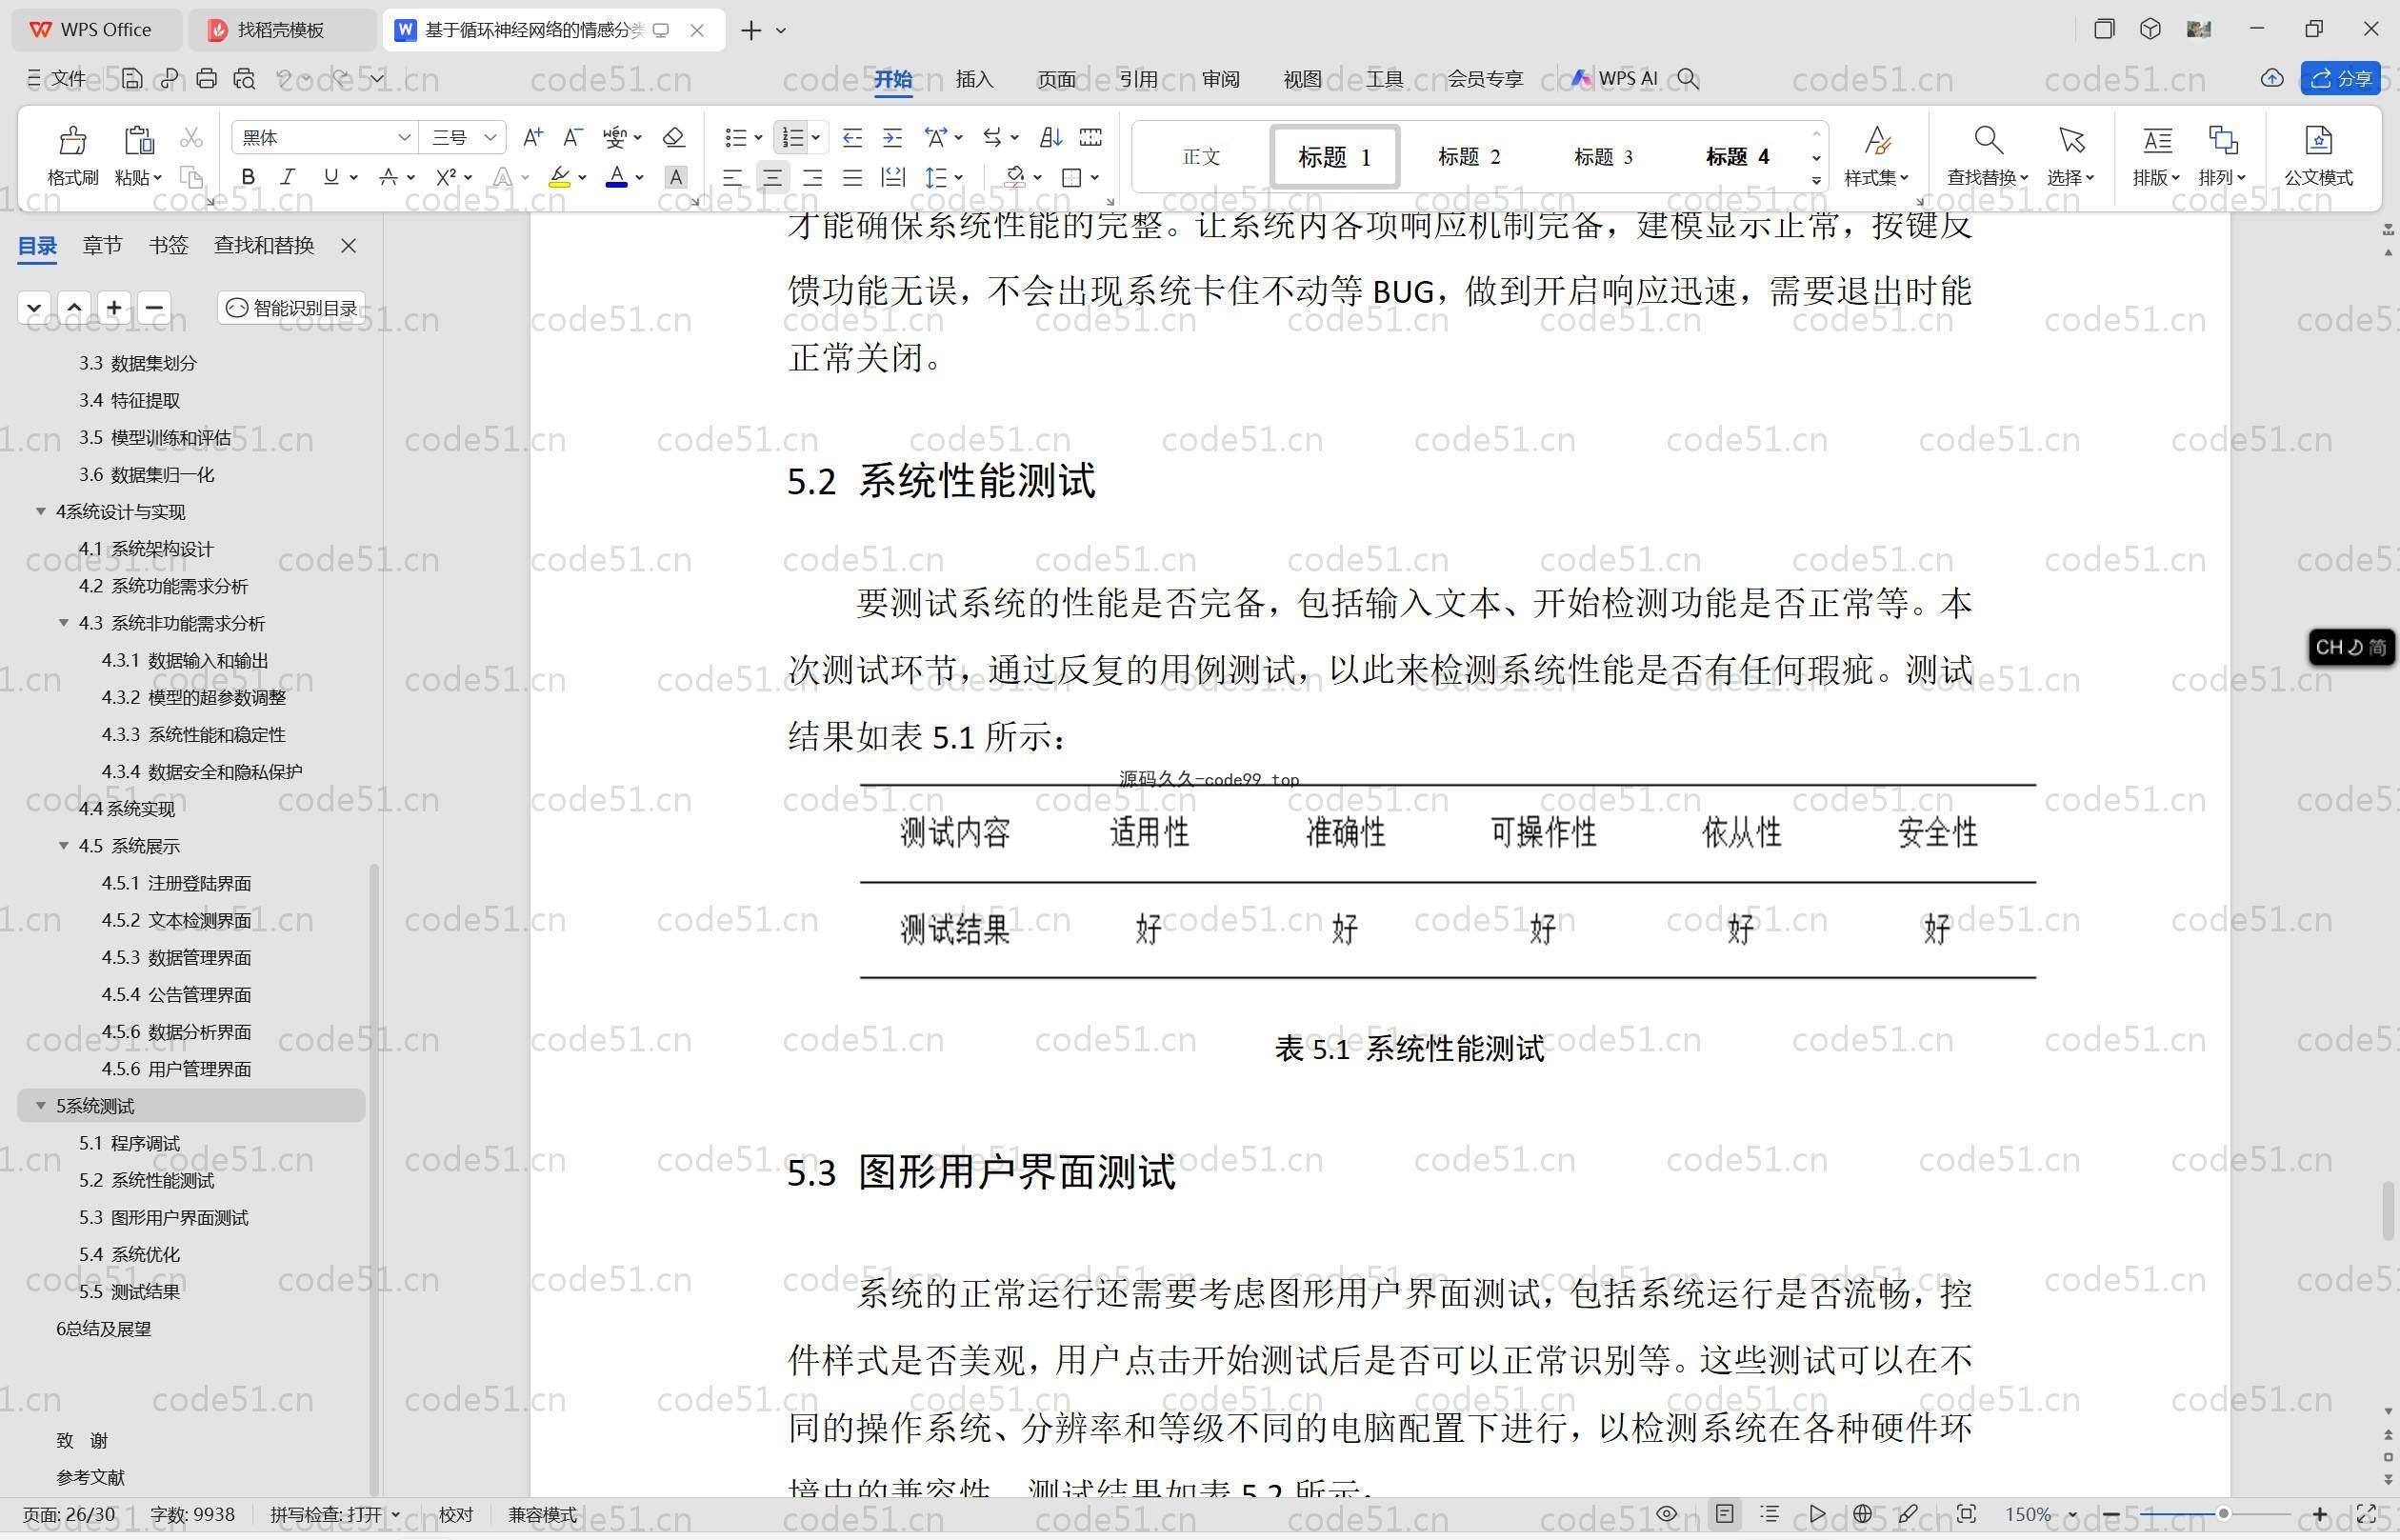
Task: Justify text alignment
Action: 852,178
